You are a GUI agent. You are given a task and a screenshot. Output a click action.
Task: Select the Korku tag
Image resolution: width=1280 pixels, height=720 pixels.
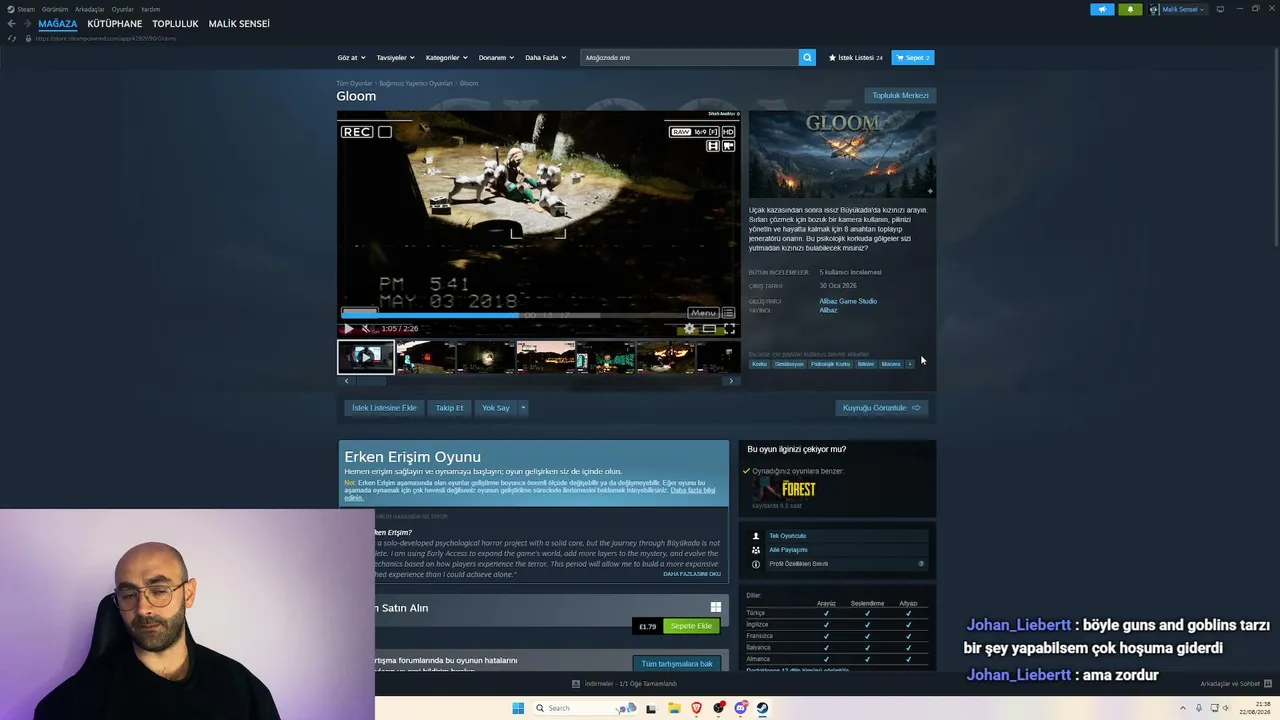760,364
